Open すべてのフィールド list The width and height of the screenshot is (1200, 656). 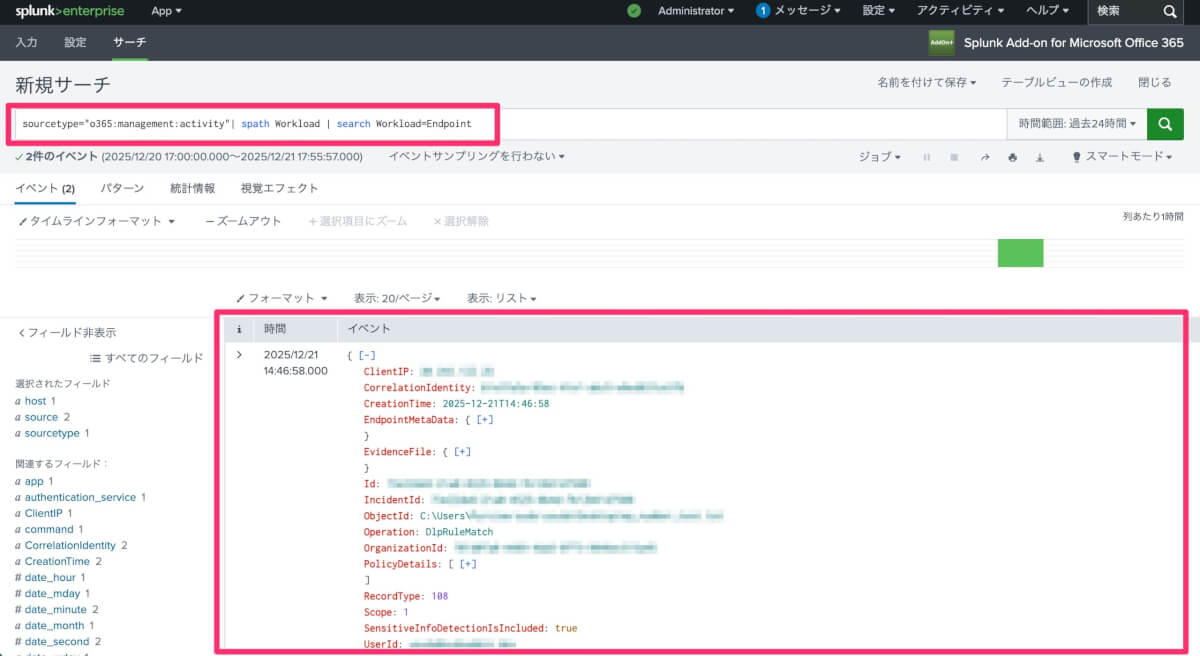click(147, 358)
